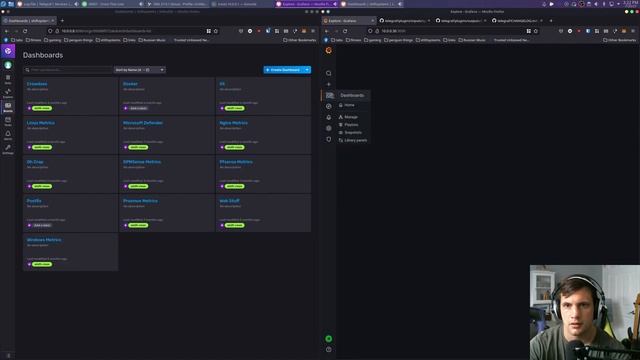The height and width of the screenshot is (360, 640).
Task: Open new tab in right Firefox window
Action: point(551,21)
